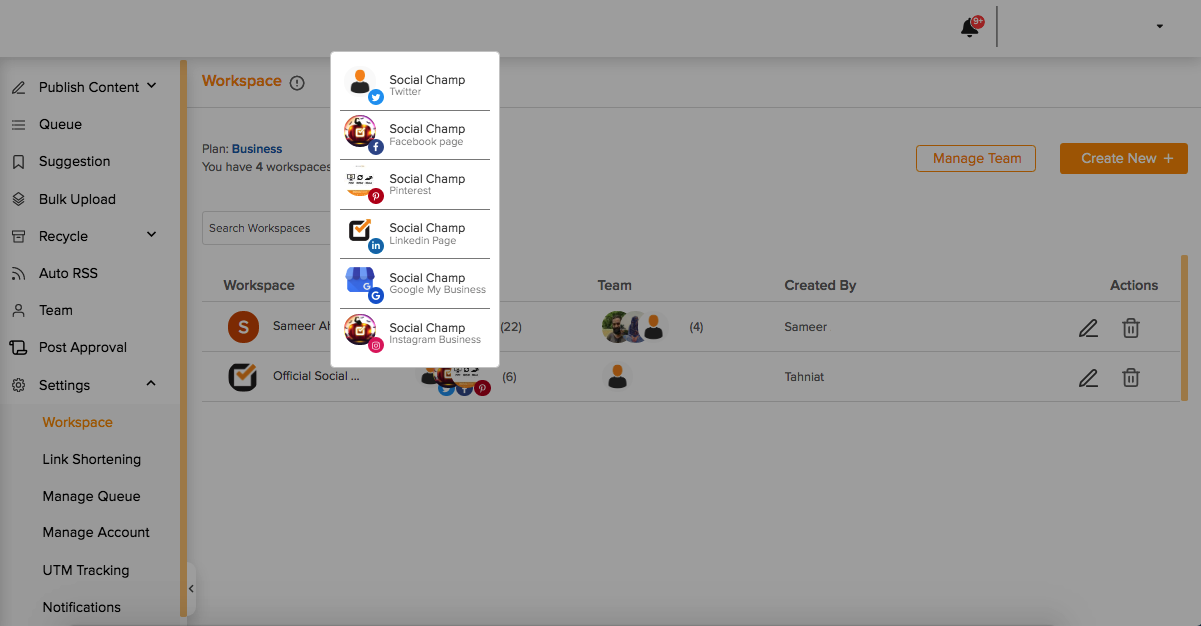This screenshot has width=1201, height=626.
Task: Collapse the Settings section
Action: [150, 383]
